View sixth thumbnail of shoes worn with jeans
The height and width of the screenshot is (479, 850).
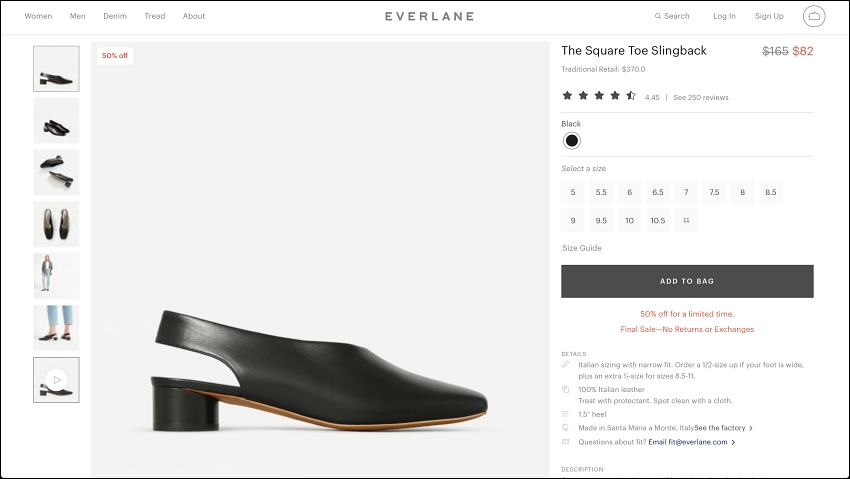click(56, 328)
